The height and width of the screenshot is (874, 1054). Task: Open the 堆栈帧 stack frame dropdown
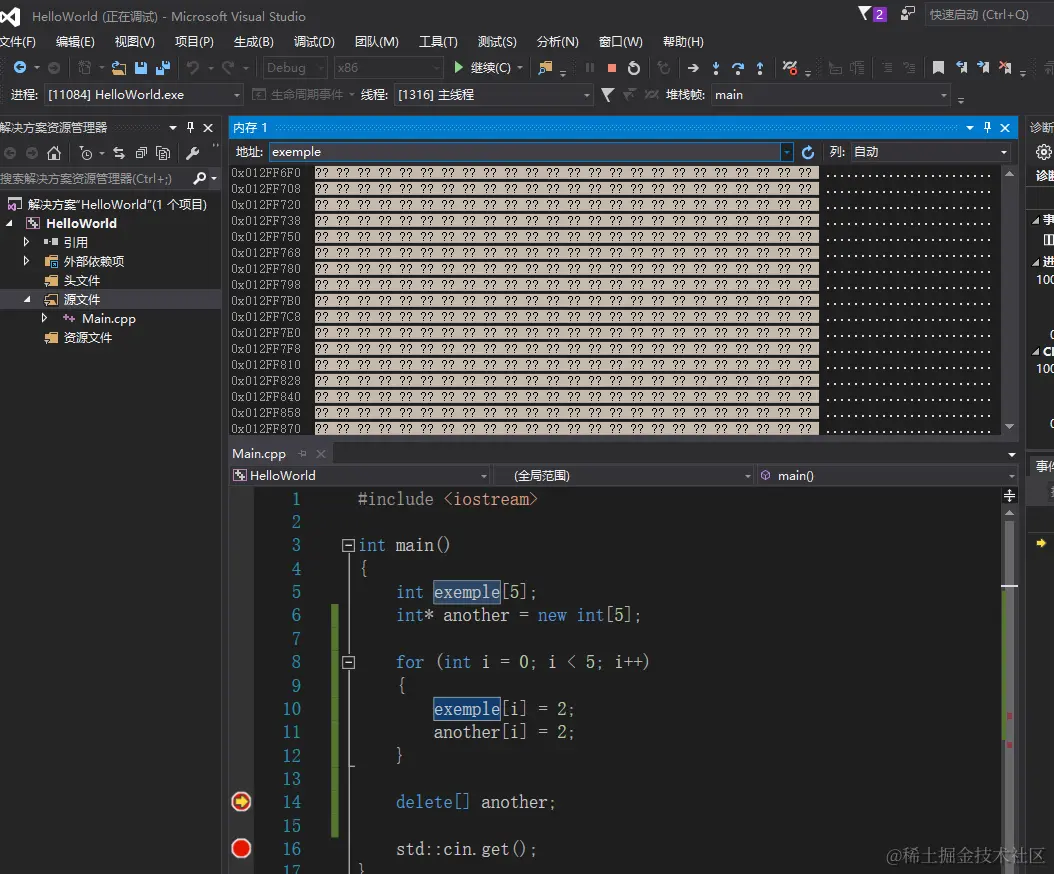point(943,95)
